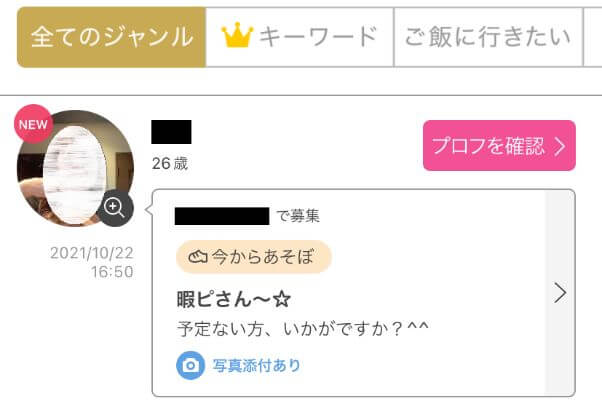Open the キーワード tab

coord(300,37)
